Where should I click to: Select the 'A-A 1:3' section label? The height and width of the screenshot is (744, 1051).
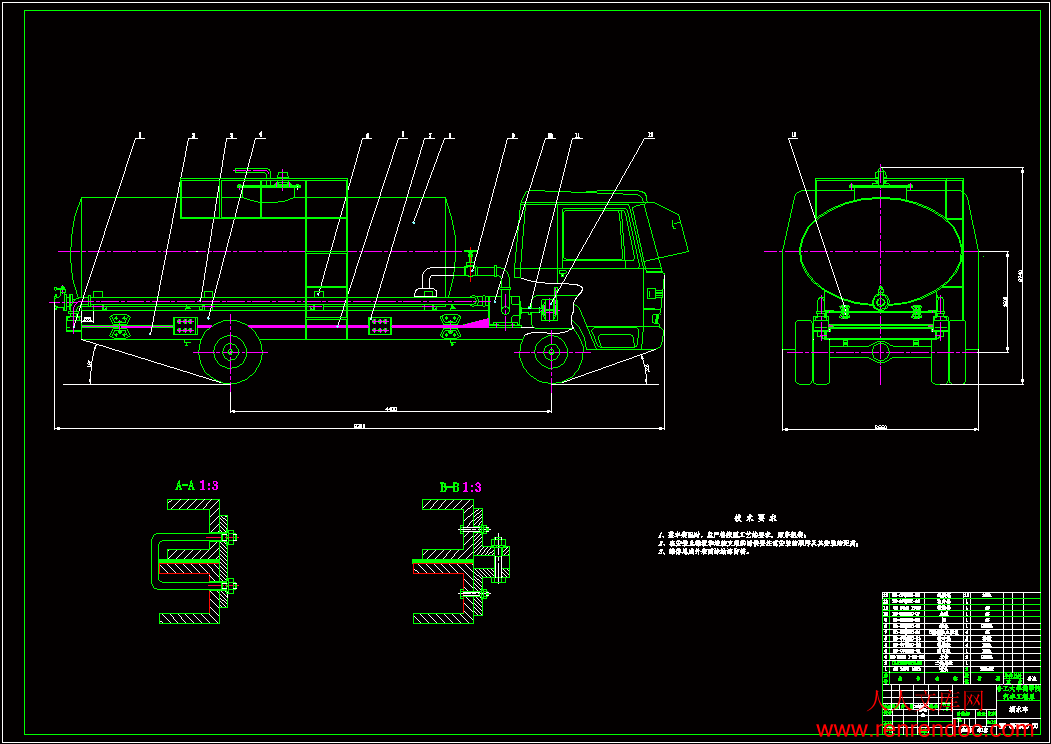pyautogui.click(x=196, y=486)
